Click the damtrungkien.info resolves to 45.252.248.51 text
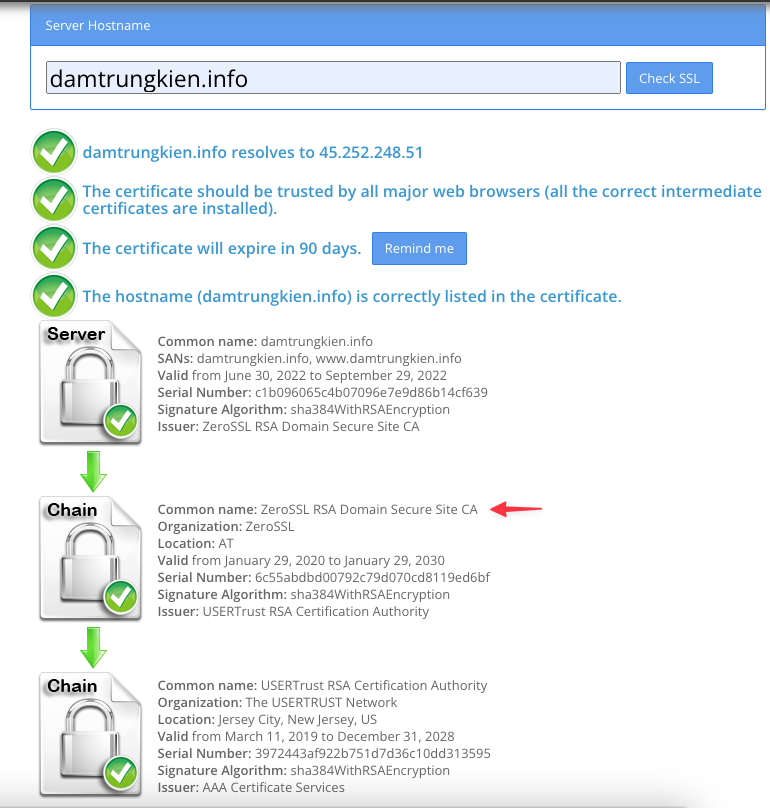This screenshot has width=770, height=808. 253,153
